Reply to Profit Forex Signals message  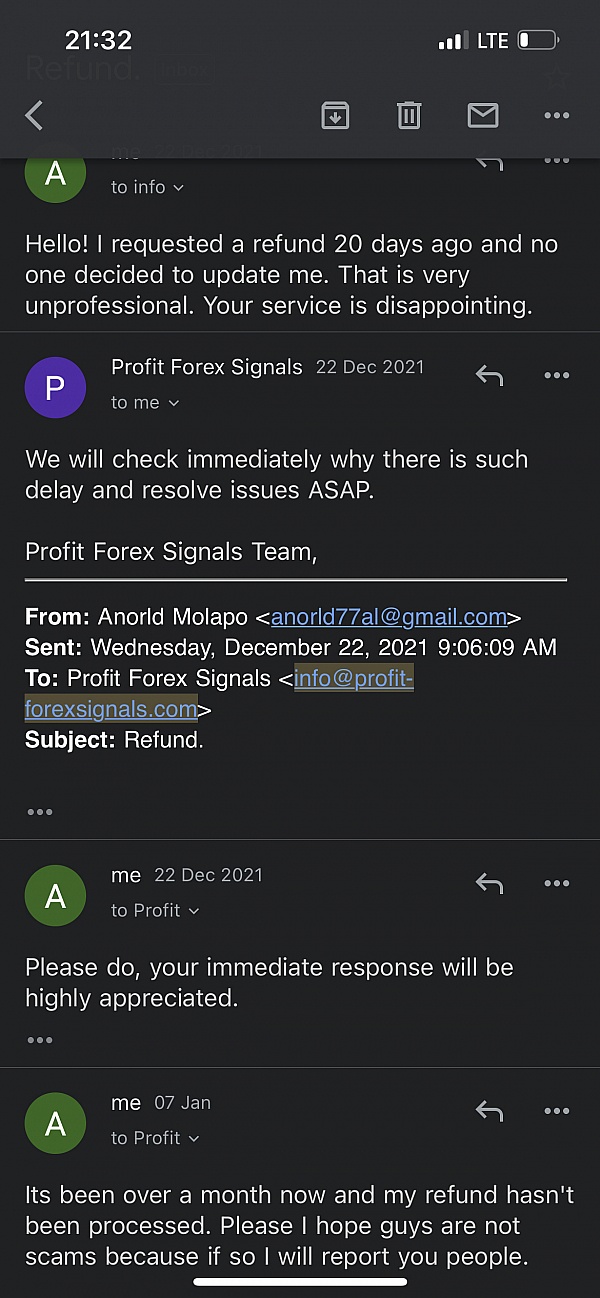coord(489,376)
